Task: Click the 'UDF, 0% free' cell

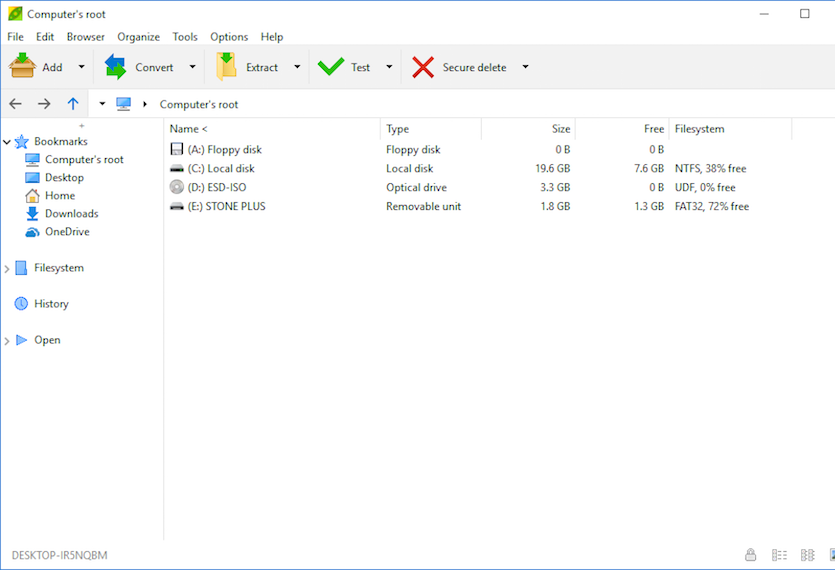Action: point(705,188)
